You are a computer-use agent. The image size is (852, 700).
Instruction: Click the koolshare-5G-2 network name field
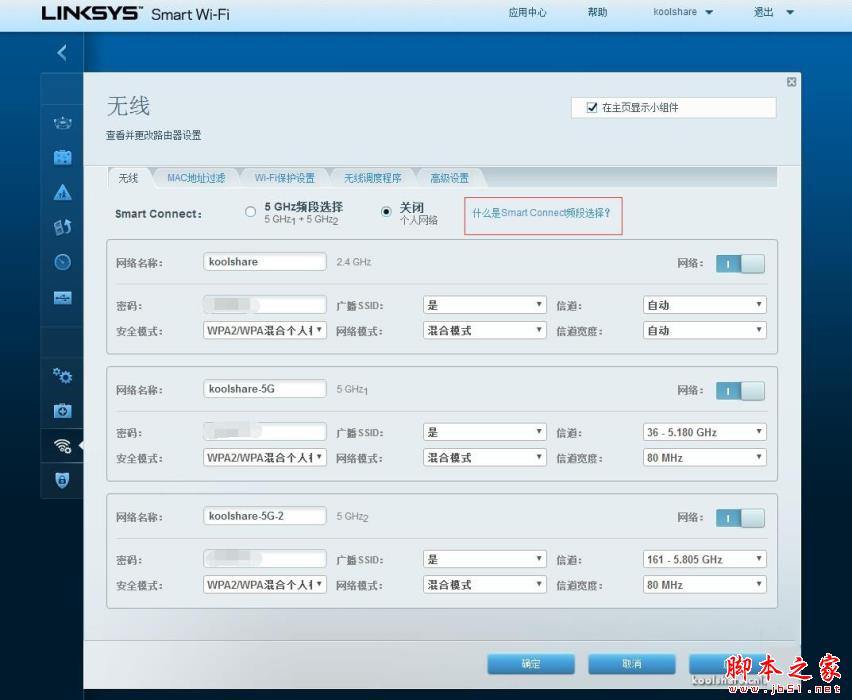(265, 516)
